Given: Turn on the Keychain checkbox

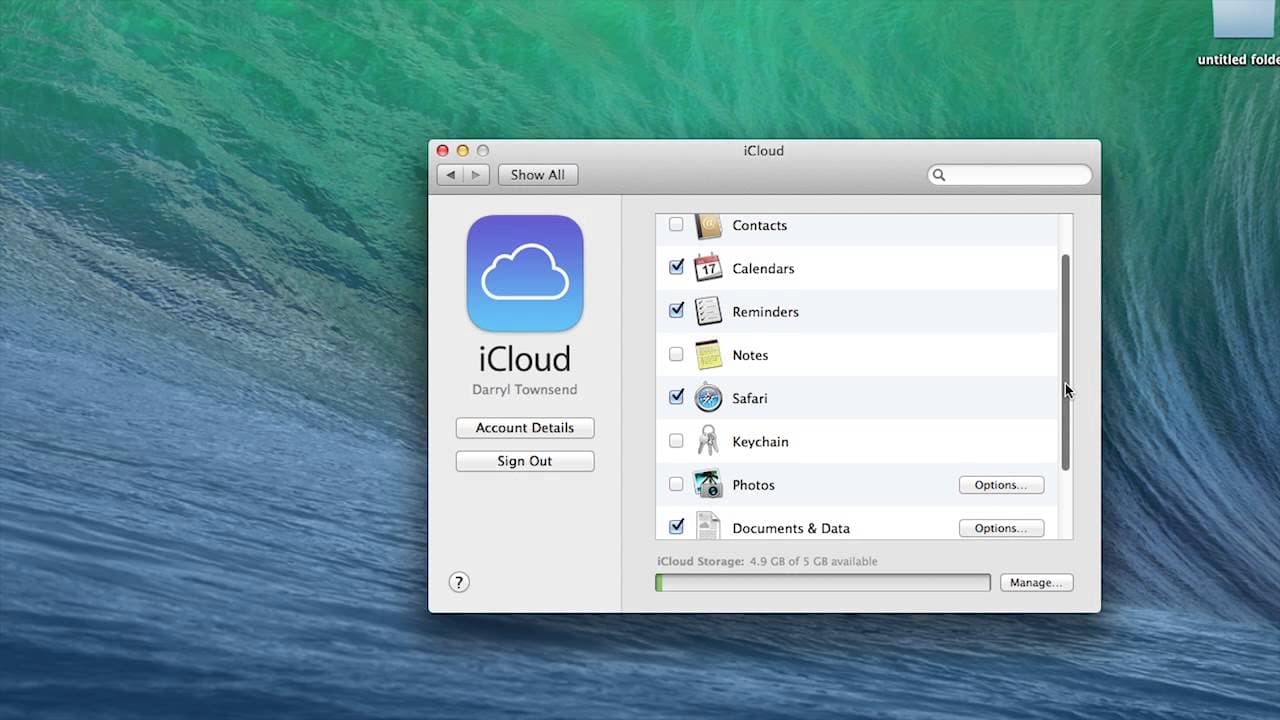Looking at the screenshot, I should pos(676,441).
